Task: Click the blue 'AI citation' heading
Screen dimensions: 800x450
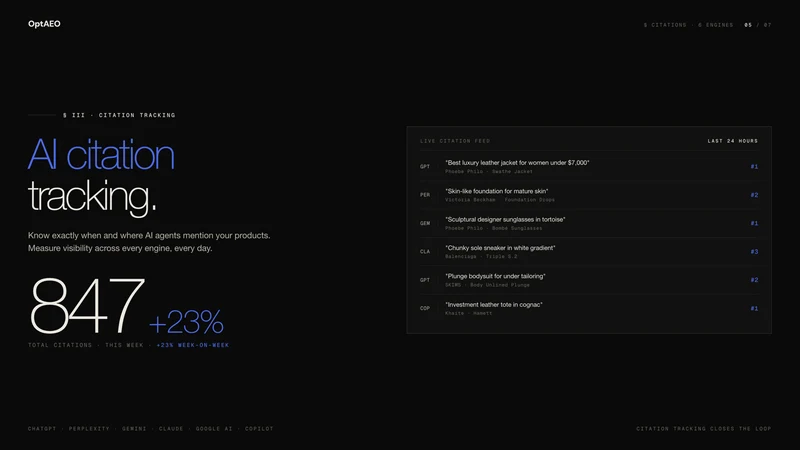Action: click(x=101, y=155)
